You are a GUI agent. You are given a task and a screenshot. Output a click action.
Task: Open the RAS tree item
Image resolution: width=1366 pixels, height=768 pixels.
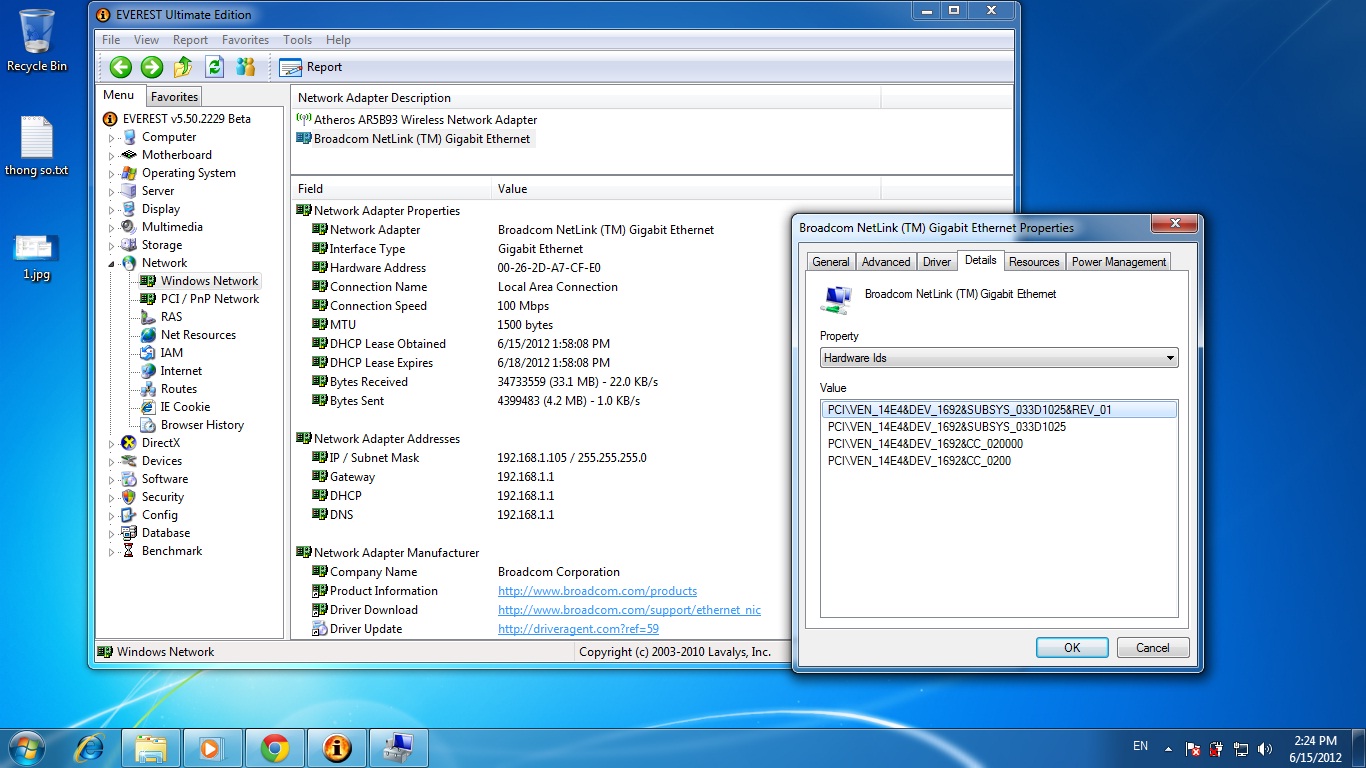(171, 317)
